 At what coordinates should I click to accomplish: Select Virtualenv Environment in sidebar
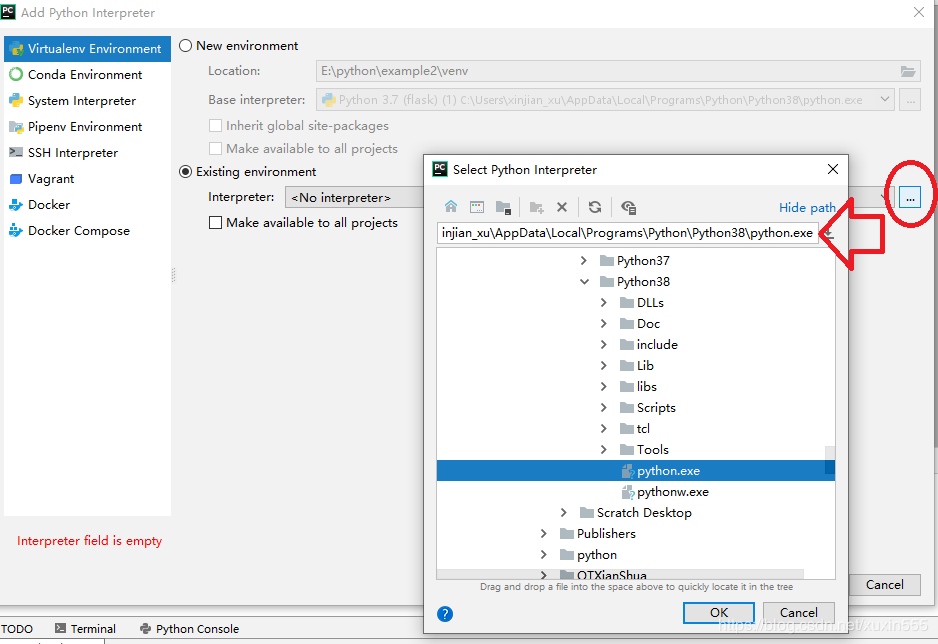(87, 48)
